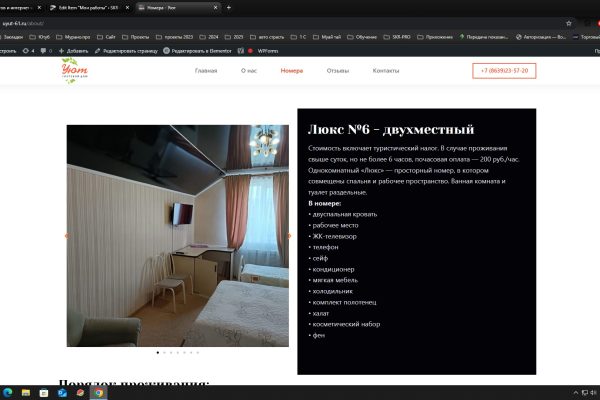Close the "Edit Item Мои работы" tab
Image resolution: width=600 pixels, height=400 pixels.
[x=127, y=7]
